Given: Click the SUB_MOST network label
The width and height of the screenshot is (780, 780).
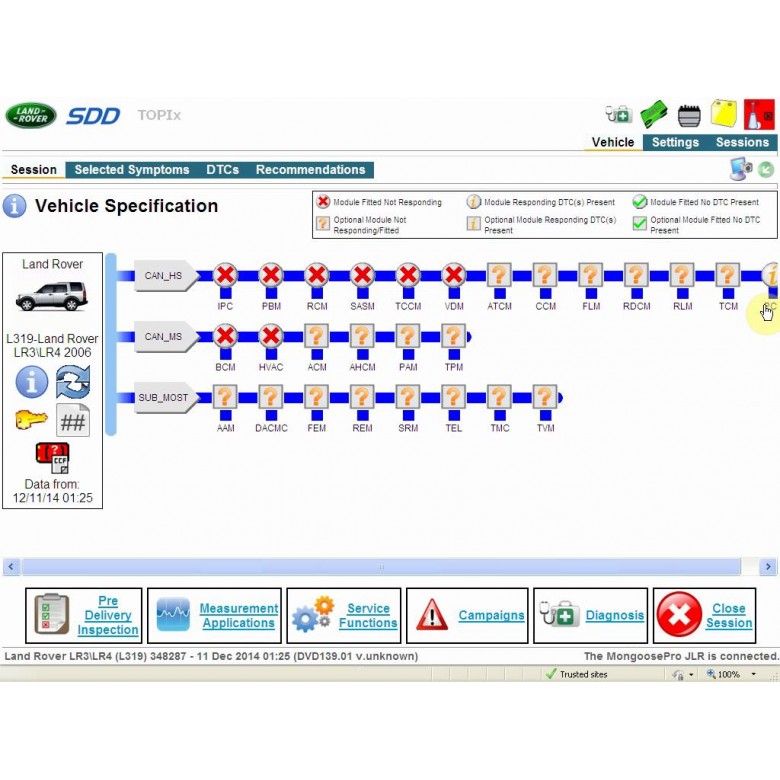Looking at the screenshot, I should [166, 397].
